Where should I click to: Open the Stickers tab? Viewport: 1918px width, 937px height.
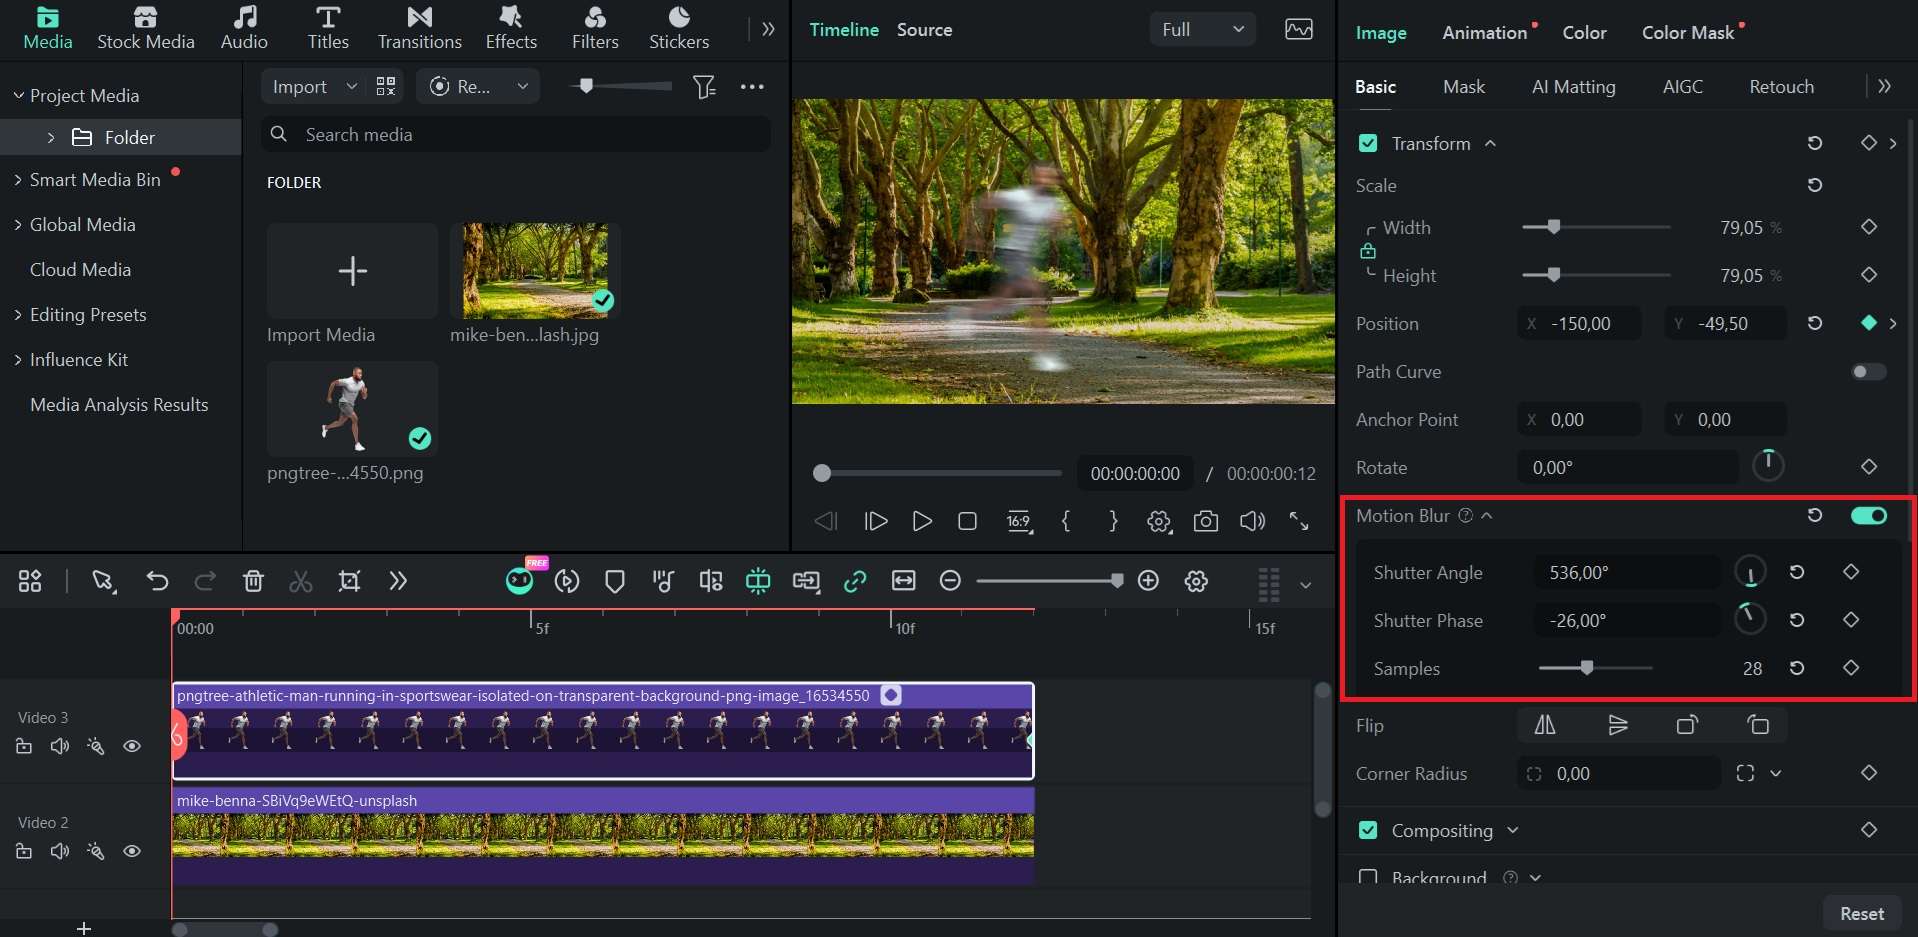[x=679, y=28]
